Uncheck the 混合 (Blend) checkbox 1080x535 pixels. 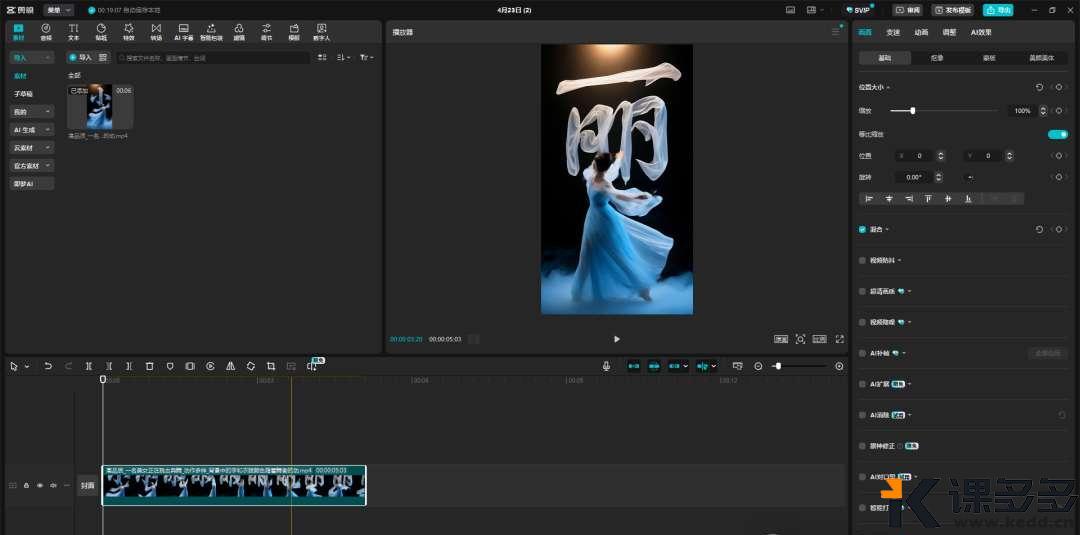863,229
